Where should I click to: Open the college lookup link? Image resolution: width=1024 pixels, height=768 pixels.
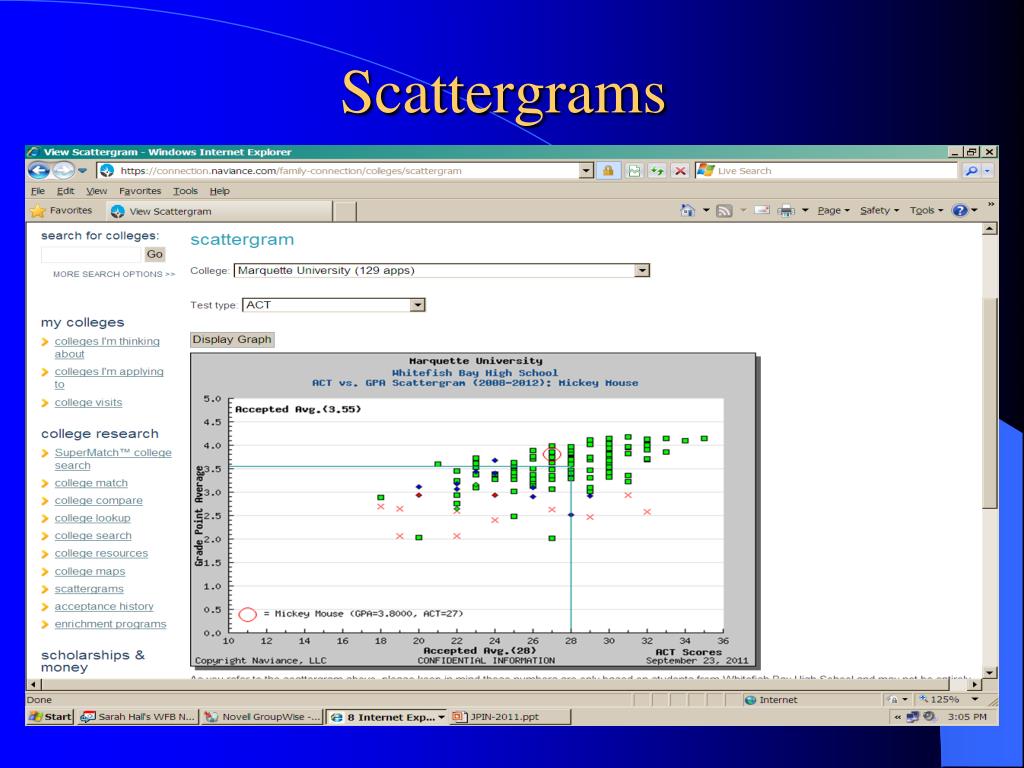tap(92, 518)
